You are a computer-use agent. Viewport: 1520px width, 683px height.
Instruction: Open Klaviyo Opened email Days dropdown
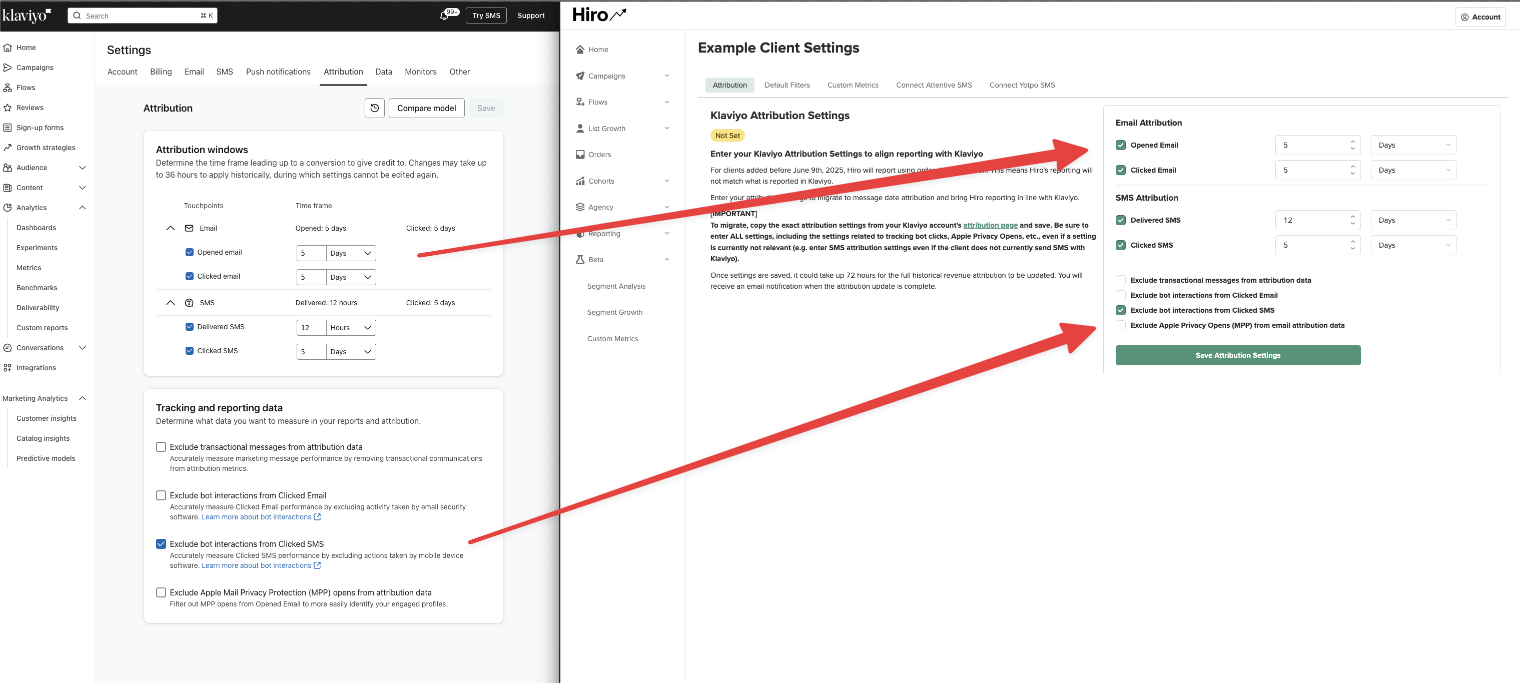pos(351,253)
